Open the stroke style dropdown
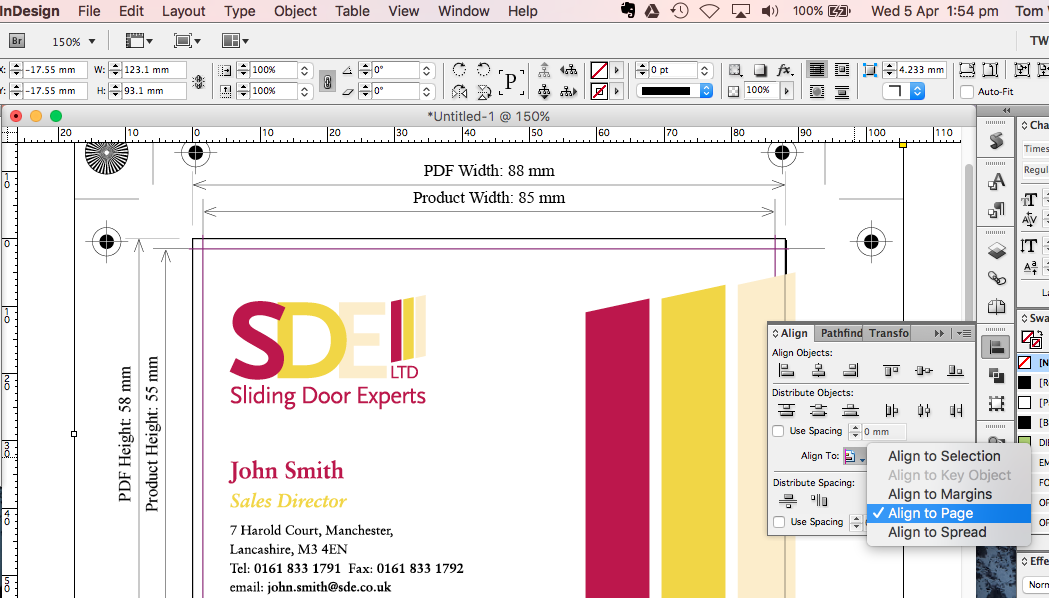Image resolution: width=1049 pixels, height=598 pixels. (674, 91)
